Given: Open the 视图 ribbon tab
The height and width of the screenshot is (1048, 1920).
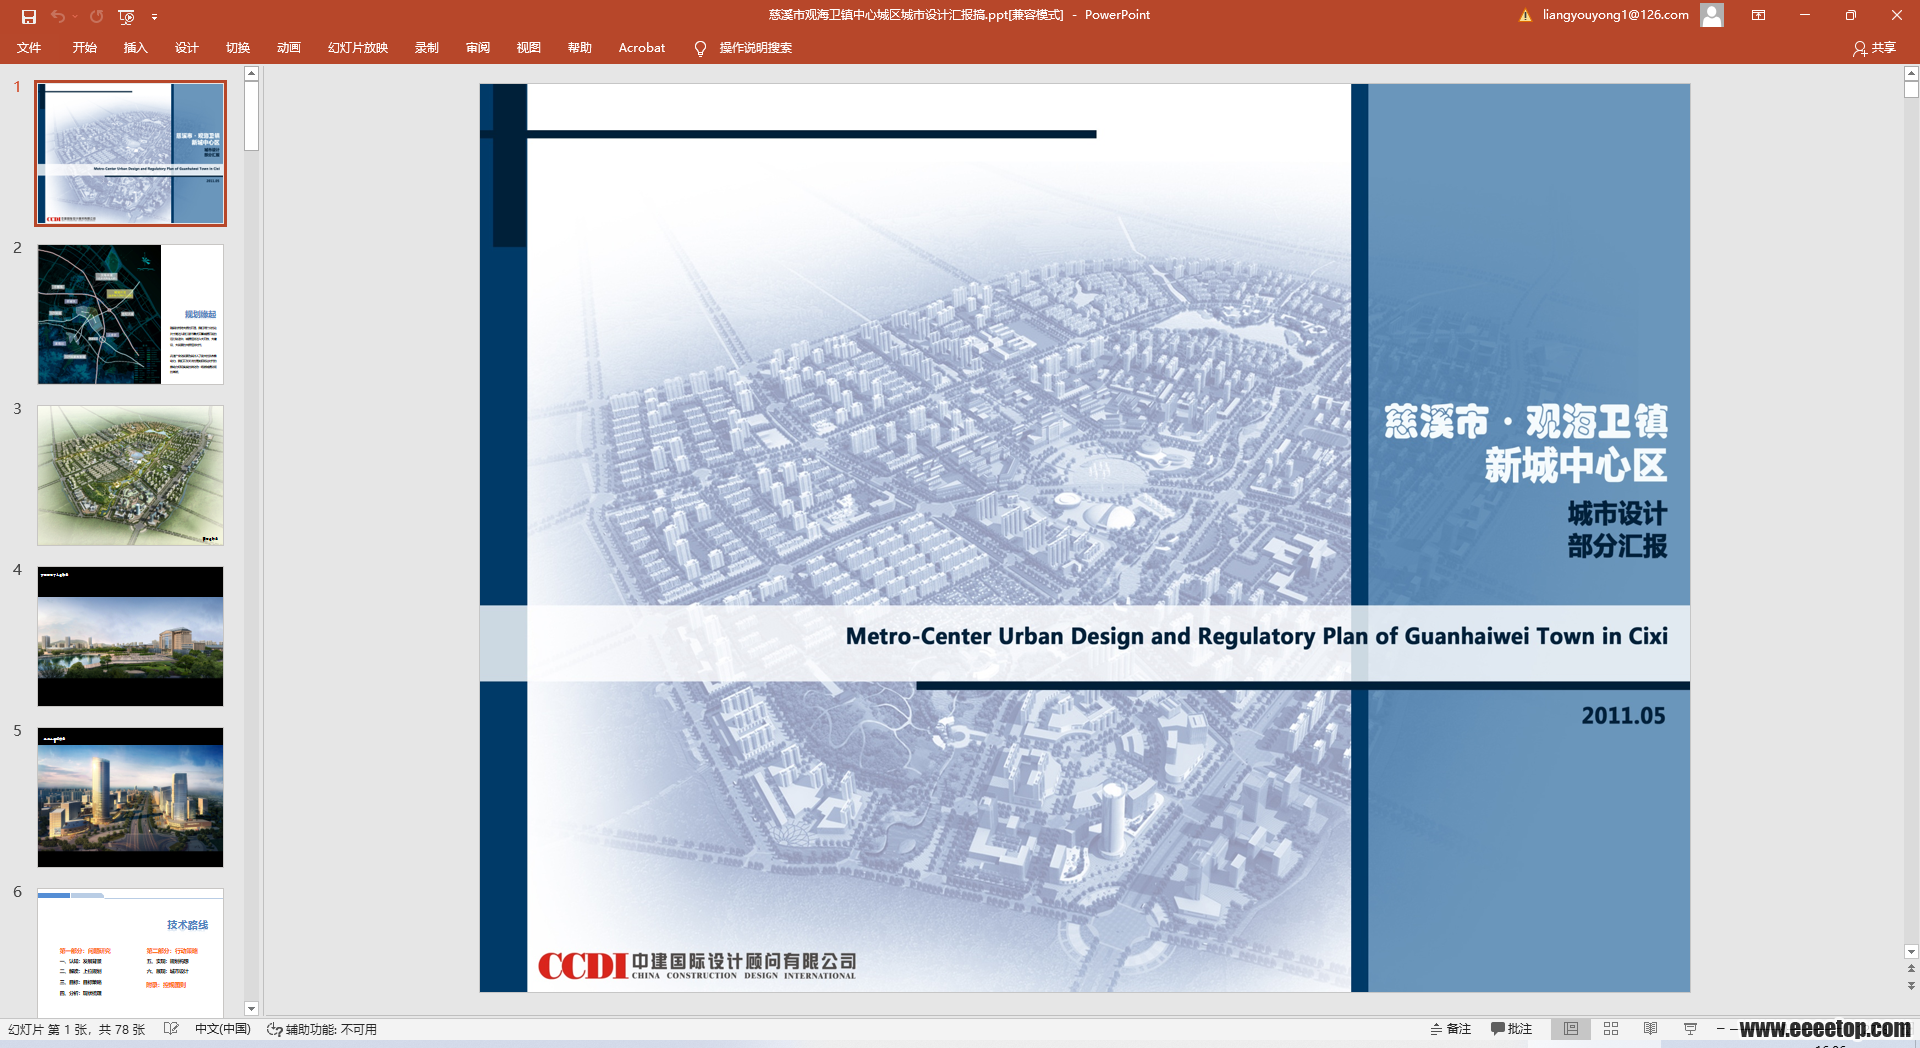Looking at the screenshot, I should coord(529,47).
